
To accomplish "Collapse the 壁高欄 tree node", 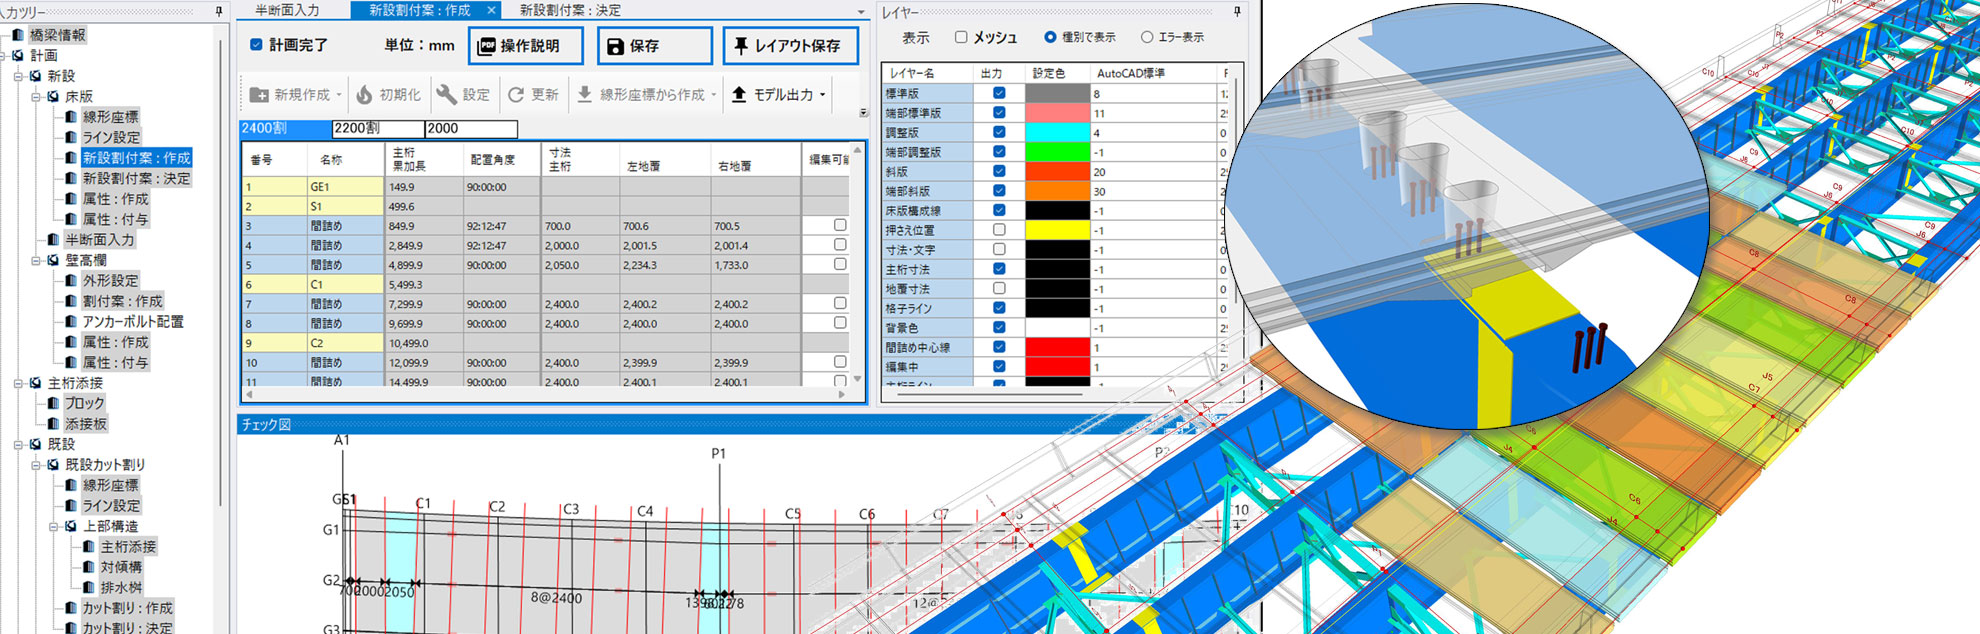I will click(36, 260).
